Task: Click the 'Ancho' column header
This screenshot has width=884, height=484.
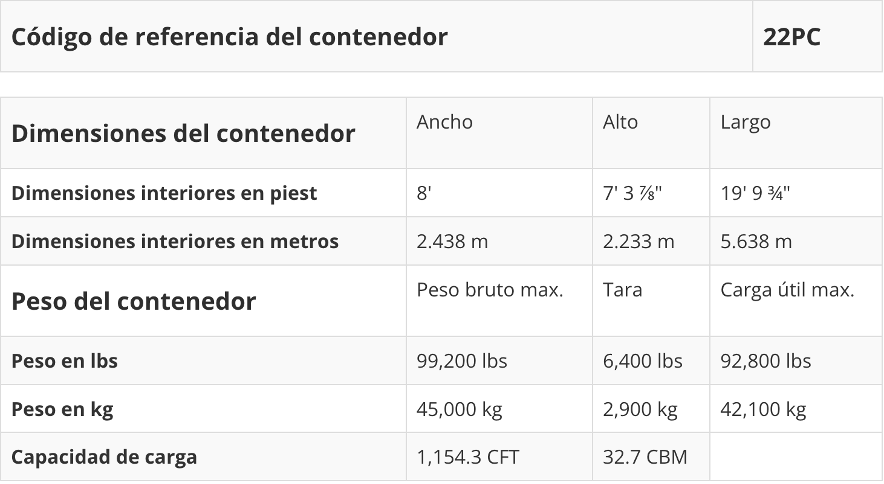Action: point(444,122)
